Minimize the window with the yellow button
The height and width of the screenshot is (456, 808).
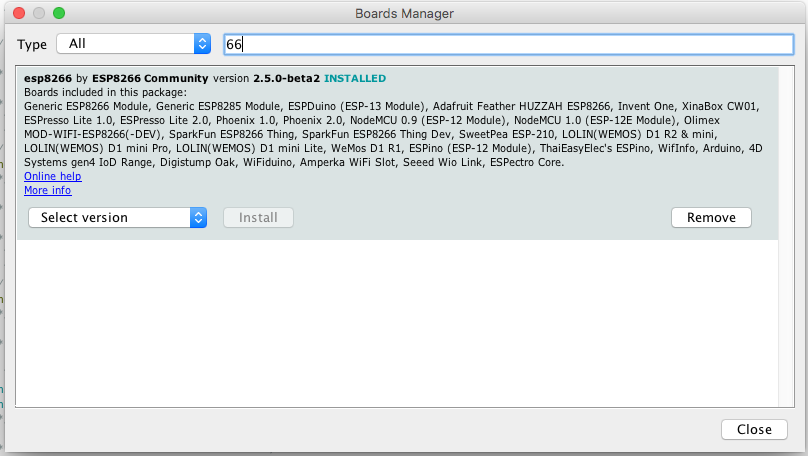(39, 14)
